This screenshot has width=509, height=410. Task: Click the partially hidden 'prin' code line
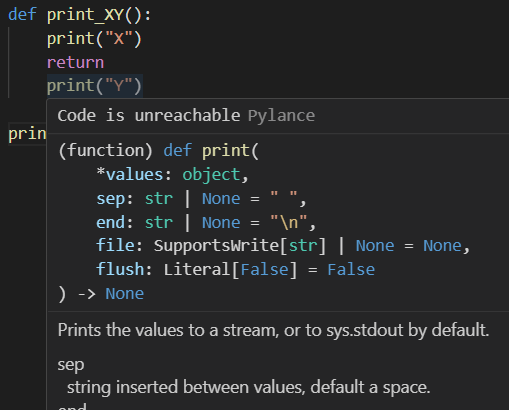[x=27, y=134]
